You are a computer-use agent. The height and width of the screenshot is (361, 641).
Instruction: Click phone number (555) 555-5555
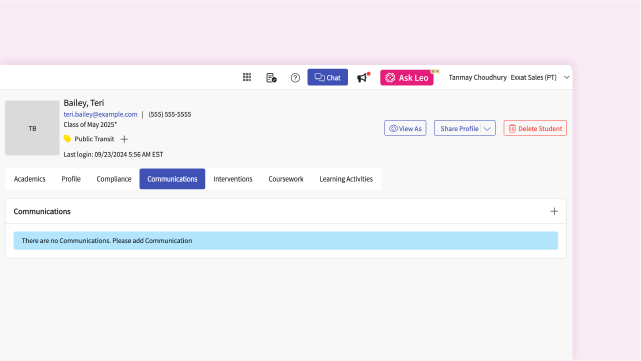click(170, 114)
